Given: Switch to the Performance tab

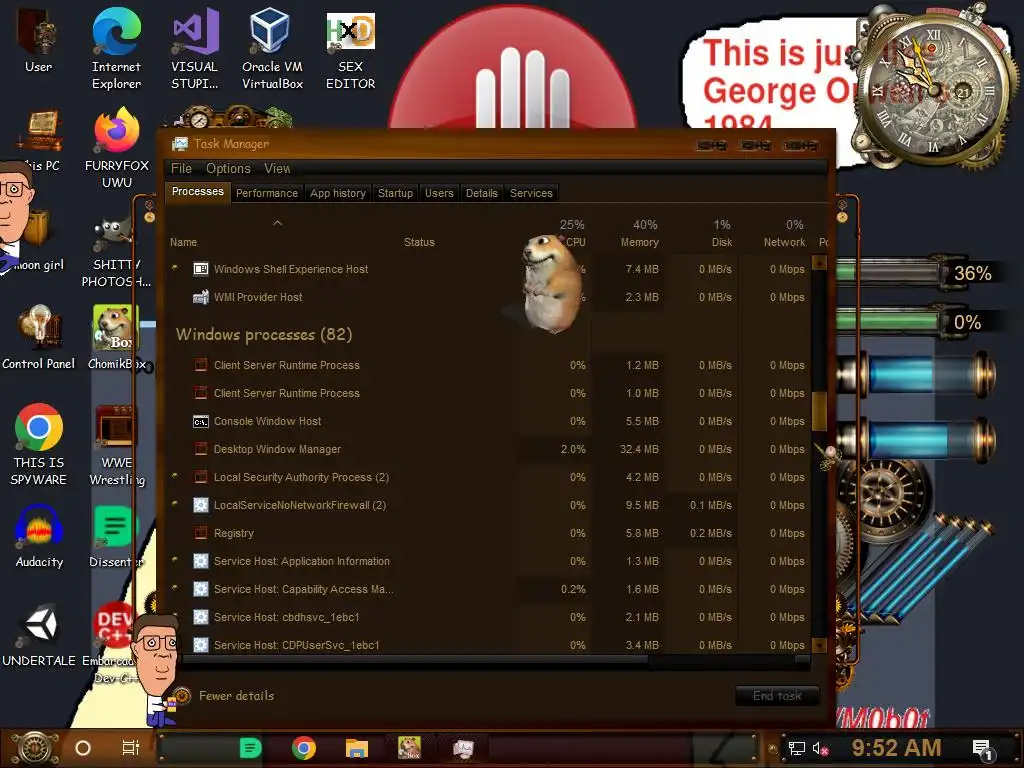Looking at the screenshot, I should point(266,193).
